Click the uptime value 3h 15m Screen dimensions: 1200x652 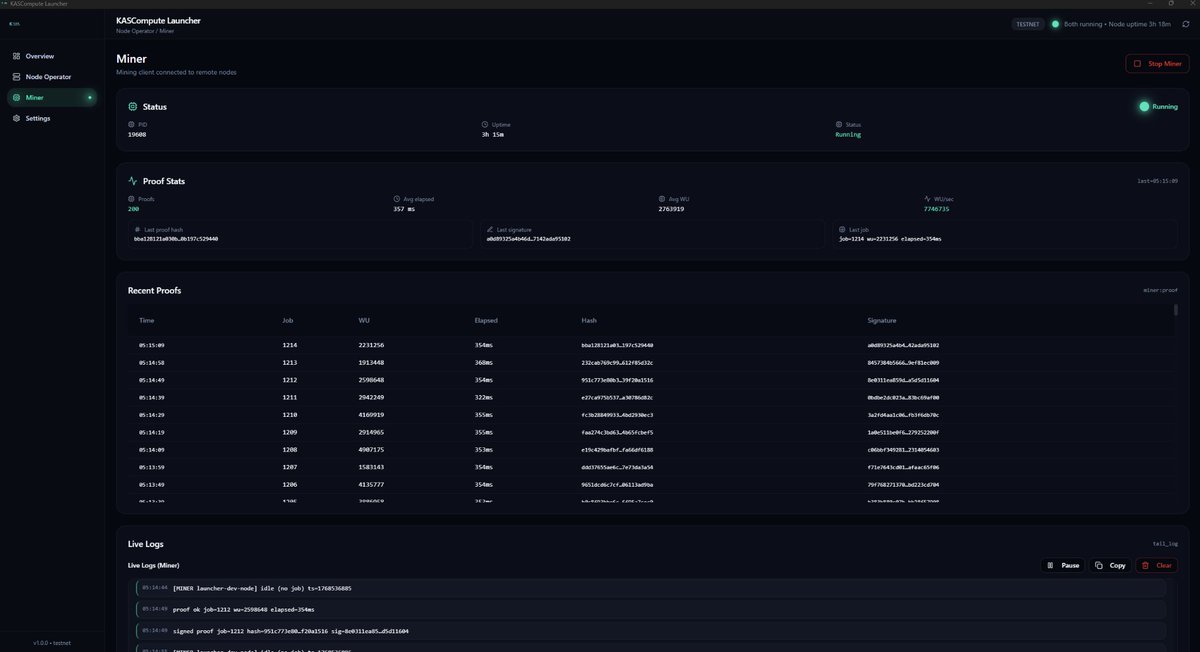(492, 134)
